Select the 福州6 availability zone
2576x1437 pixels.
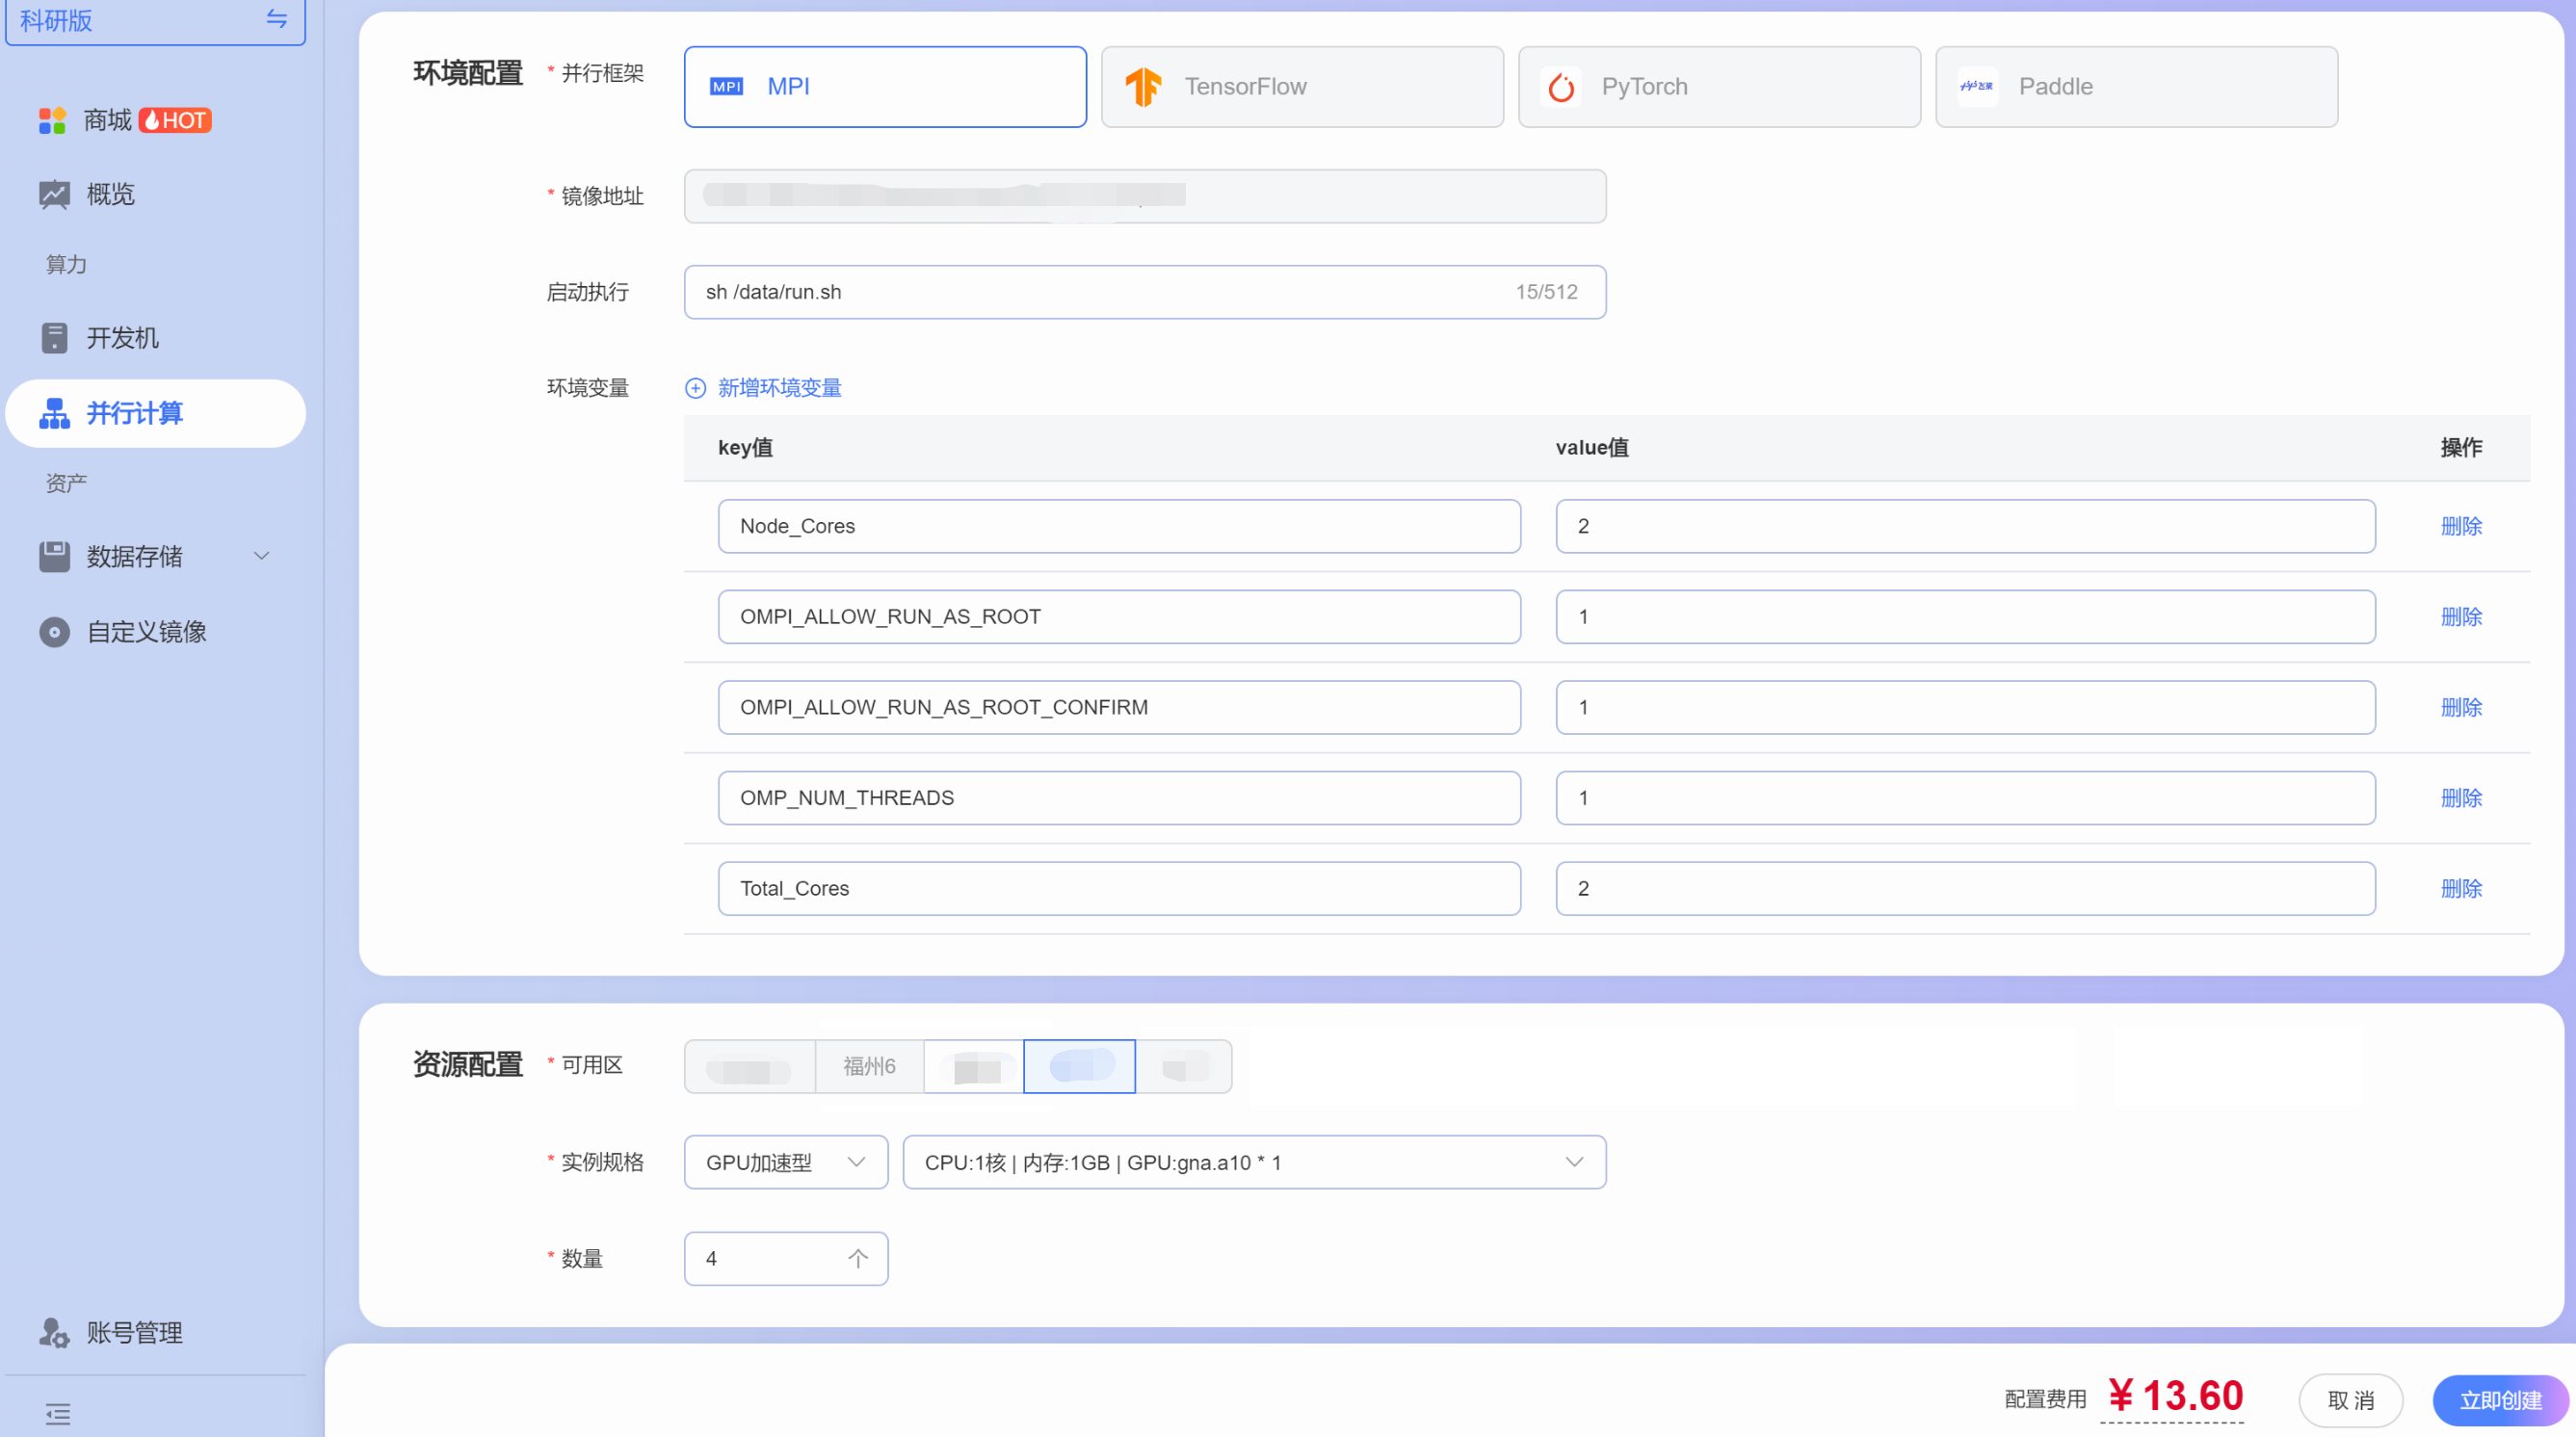pos(869,1066)
